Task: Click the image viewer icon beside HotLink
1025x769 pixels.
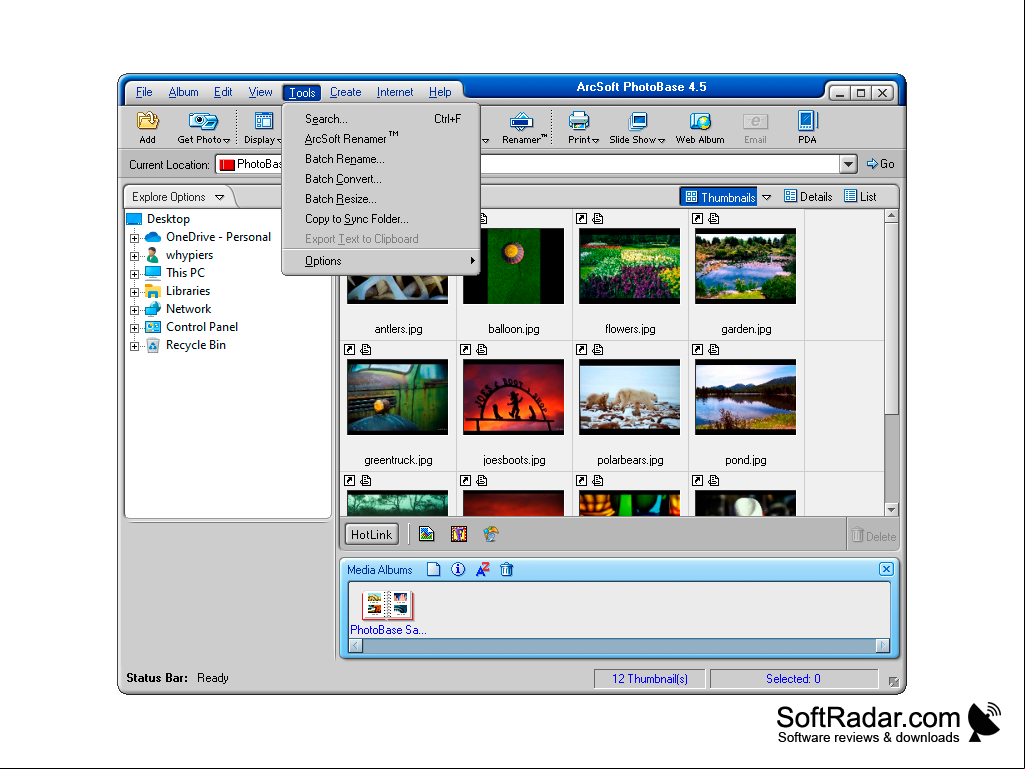Action: tap(427, 534)
